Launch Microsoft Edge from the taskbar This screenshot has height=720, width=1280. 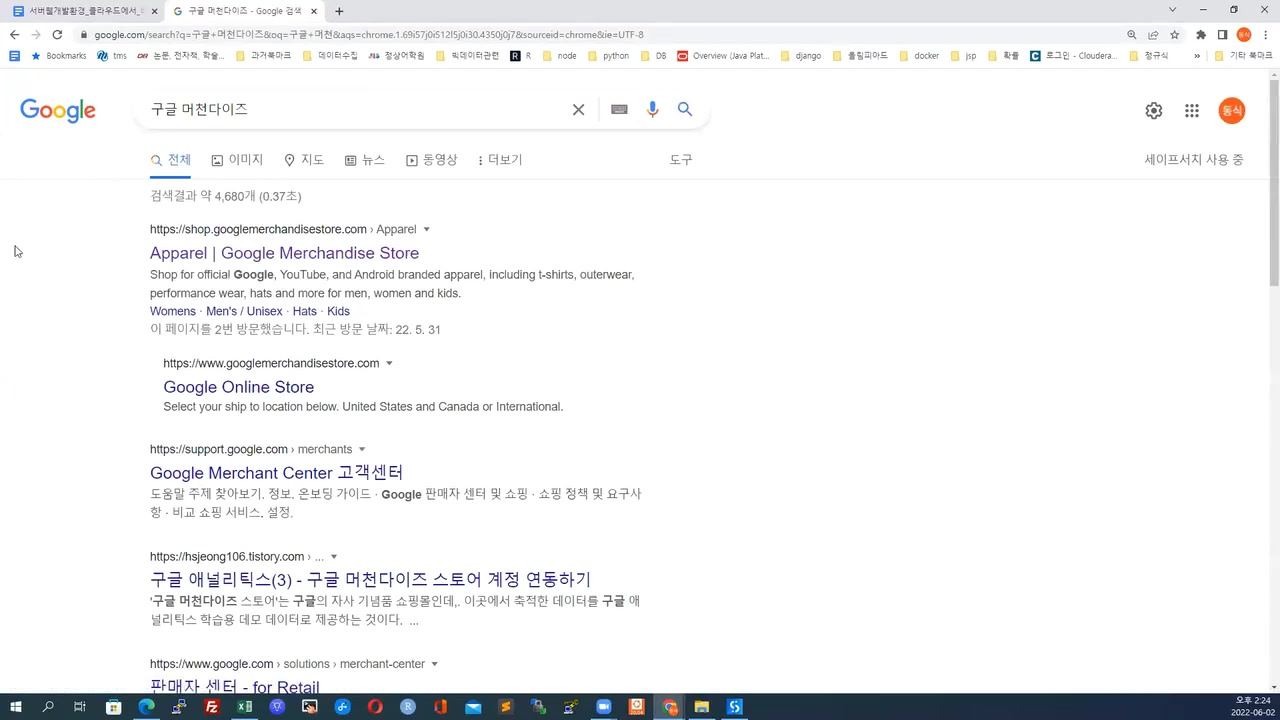[146, 708]
